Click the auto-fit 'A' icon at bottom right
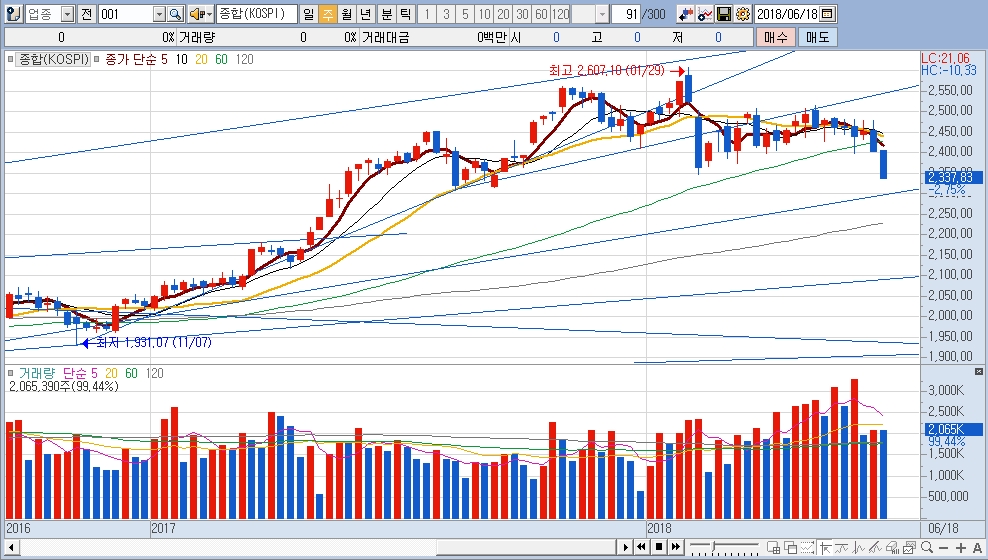 click(977, 547)
